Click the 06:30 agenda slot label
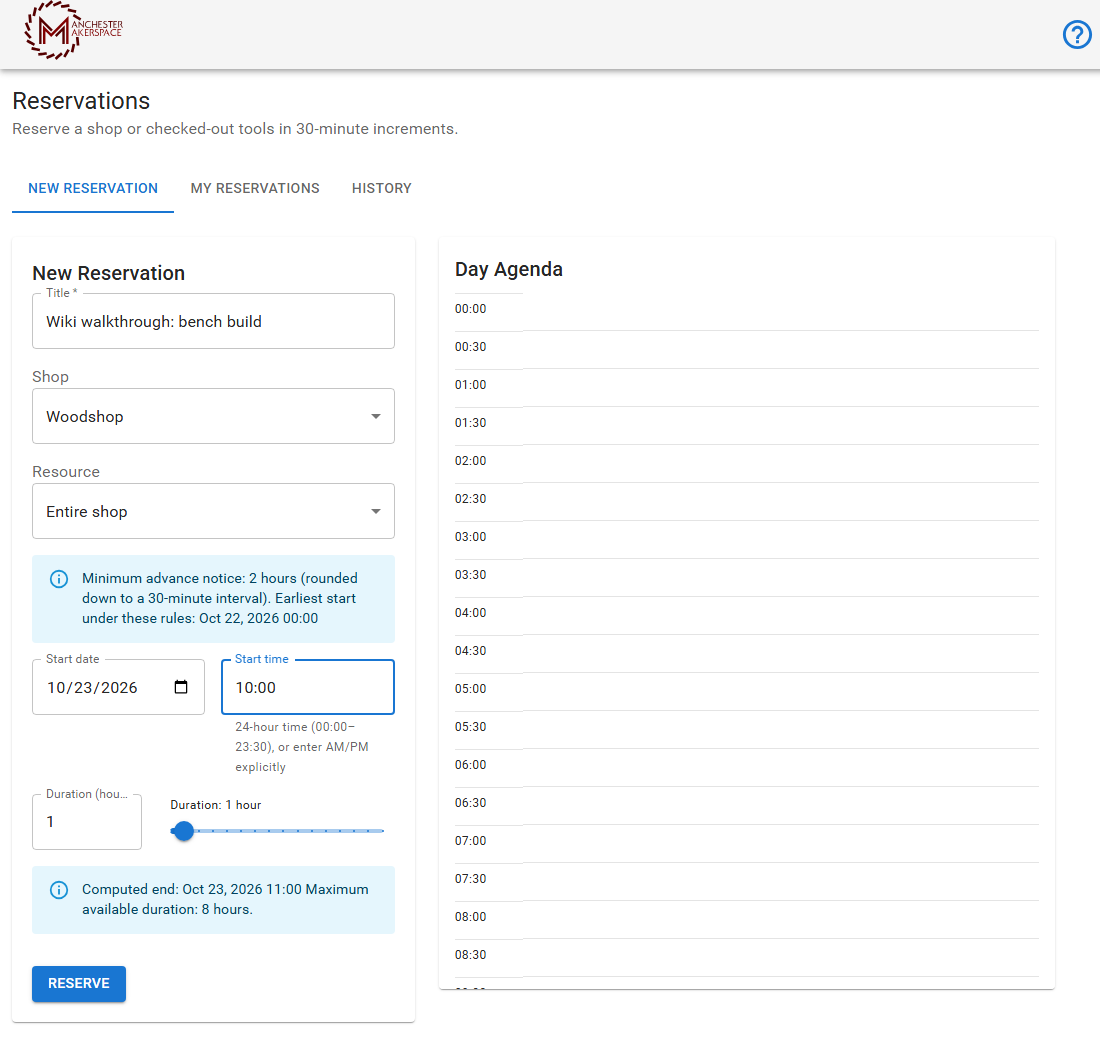Viewport: 1100px width, 1040px height. coord(470,802)
